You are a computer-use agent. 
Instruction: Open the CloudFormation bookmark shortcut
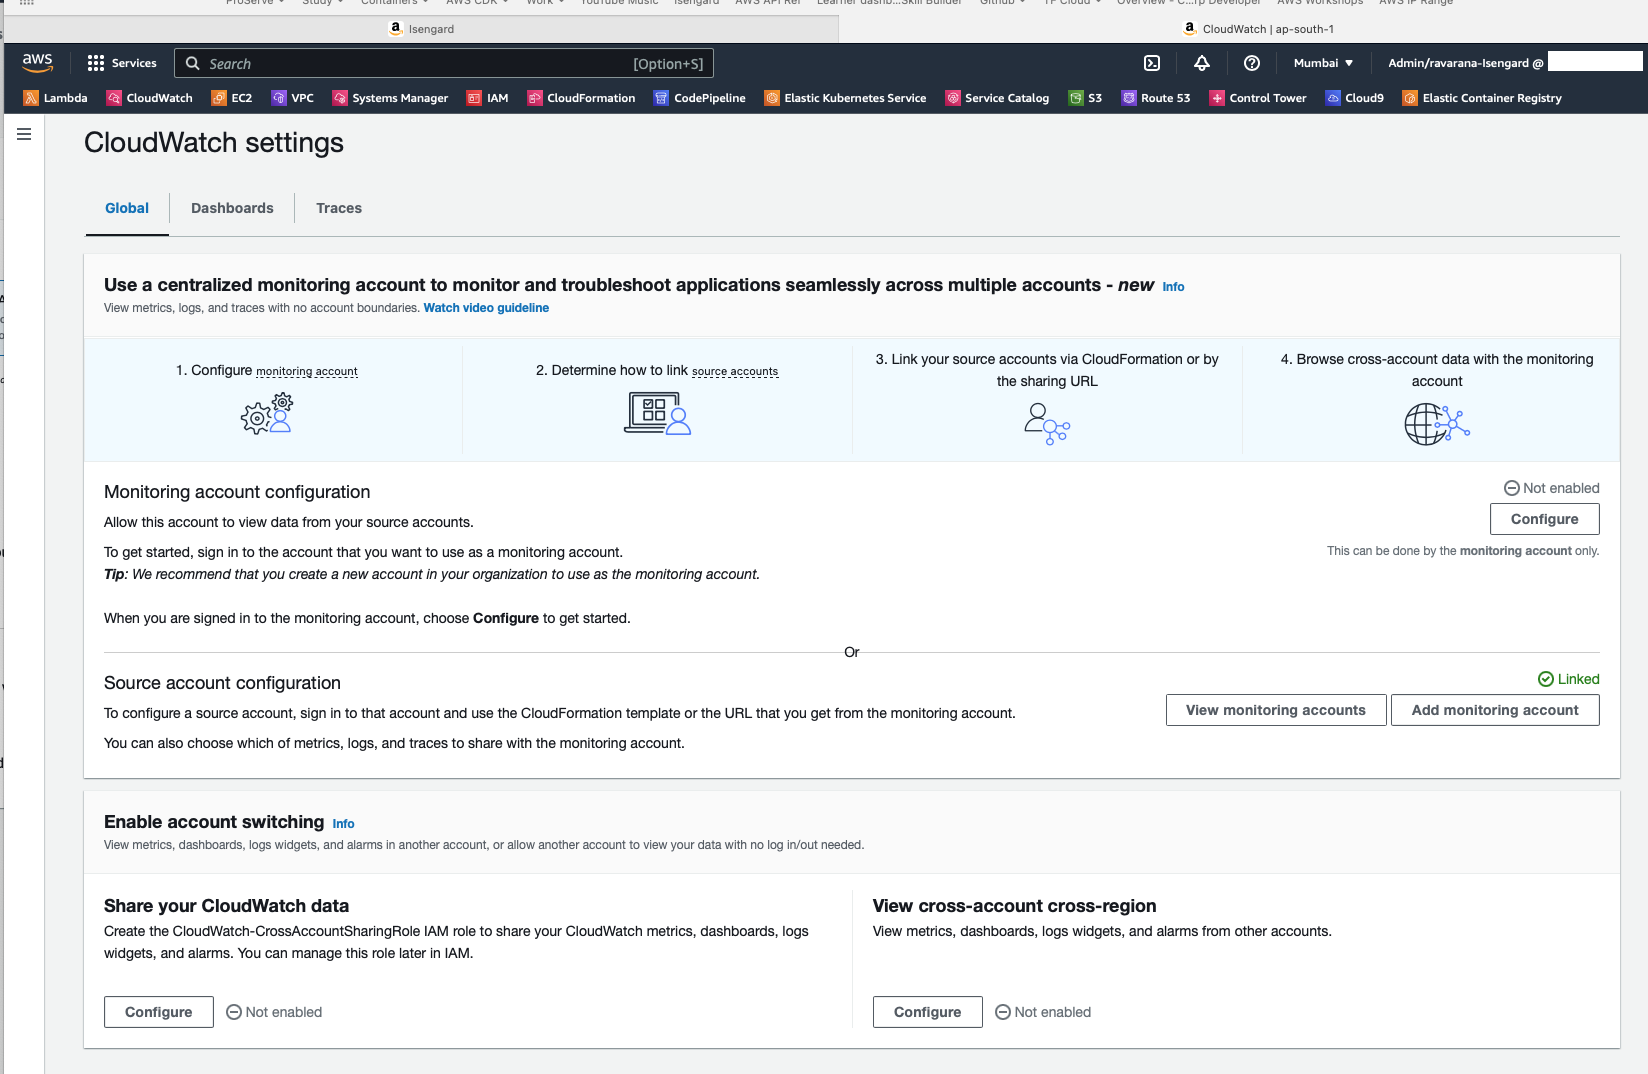click(582, 98)
